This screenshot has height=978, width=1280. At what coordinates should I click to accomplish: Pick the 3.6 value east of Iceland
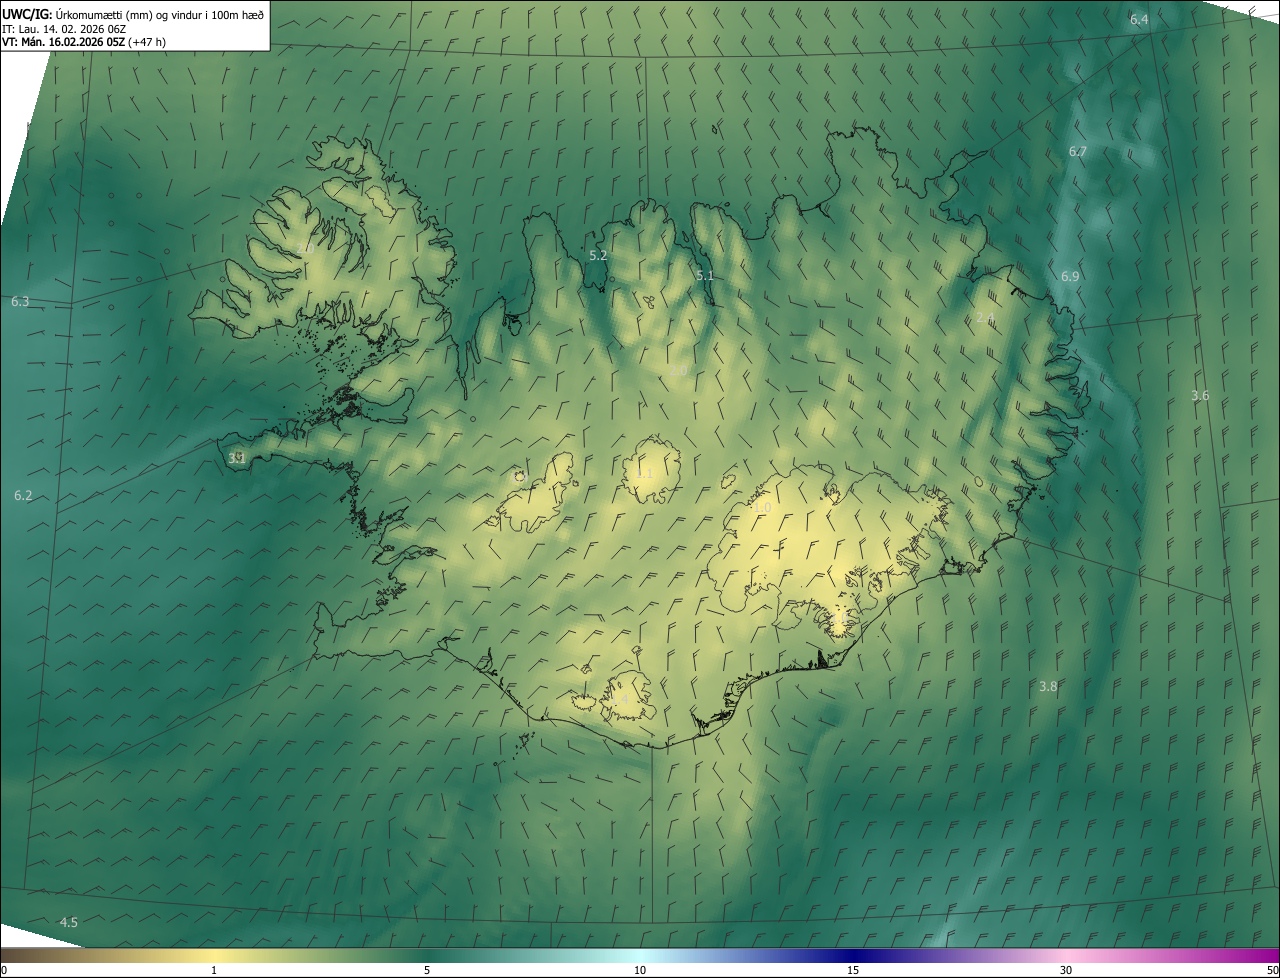point(1200,396)
